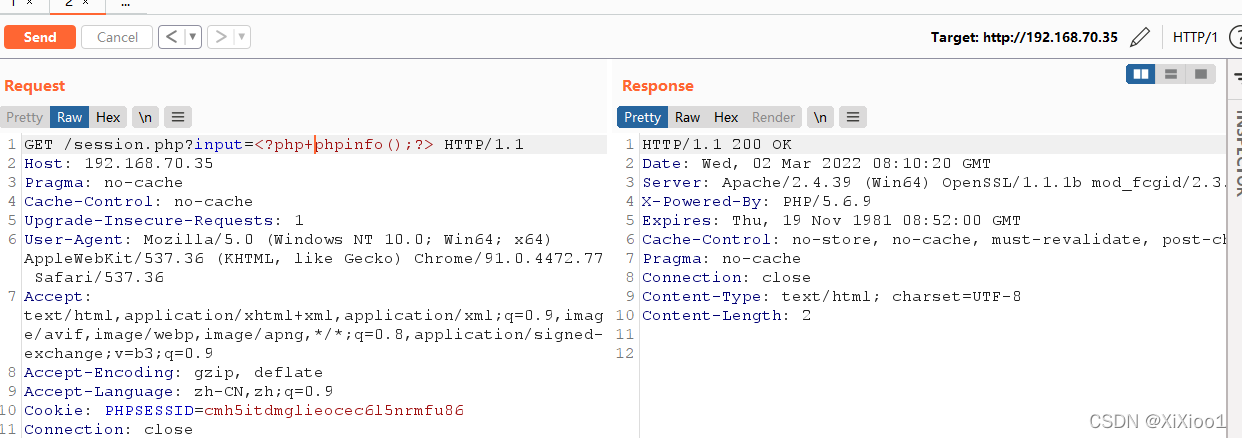1242x438 pixels.
Task: Click the Host: 192.168.70.35 header
Action: [119, 163]
